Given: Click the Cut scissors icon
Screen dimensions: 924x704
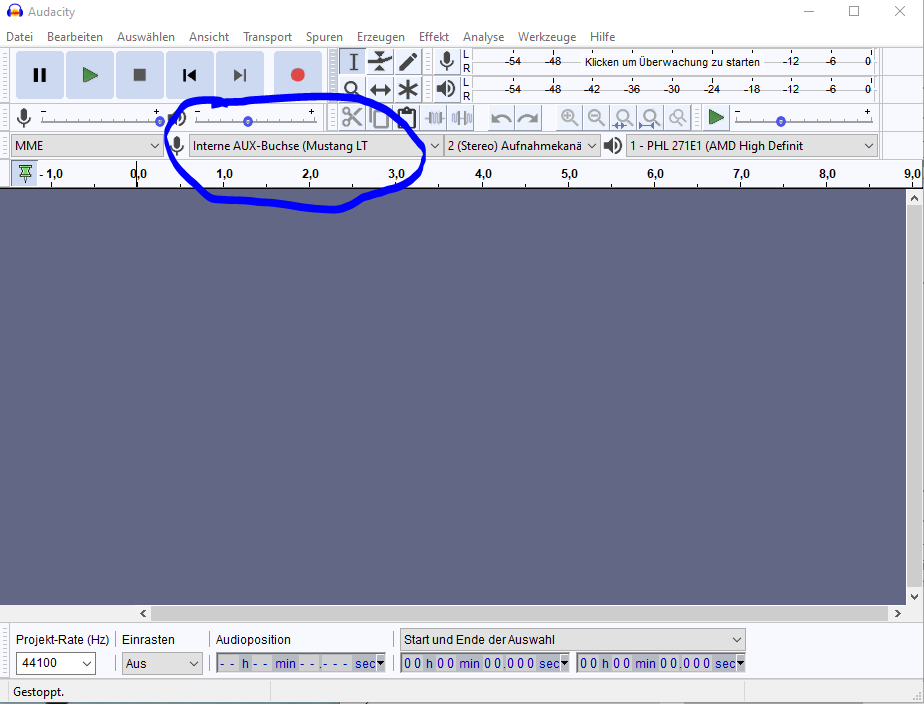Looking at the screenshot, I should (x=352, y=118).
